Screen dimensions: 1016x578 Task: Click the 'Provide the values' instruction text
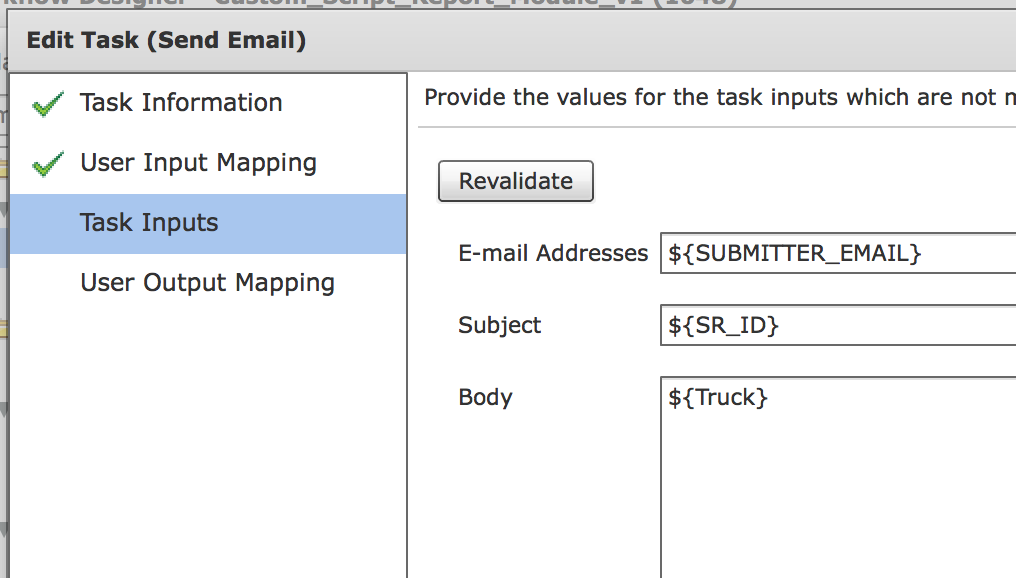pyautogui.click(x=720, y=97)
